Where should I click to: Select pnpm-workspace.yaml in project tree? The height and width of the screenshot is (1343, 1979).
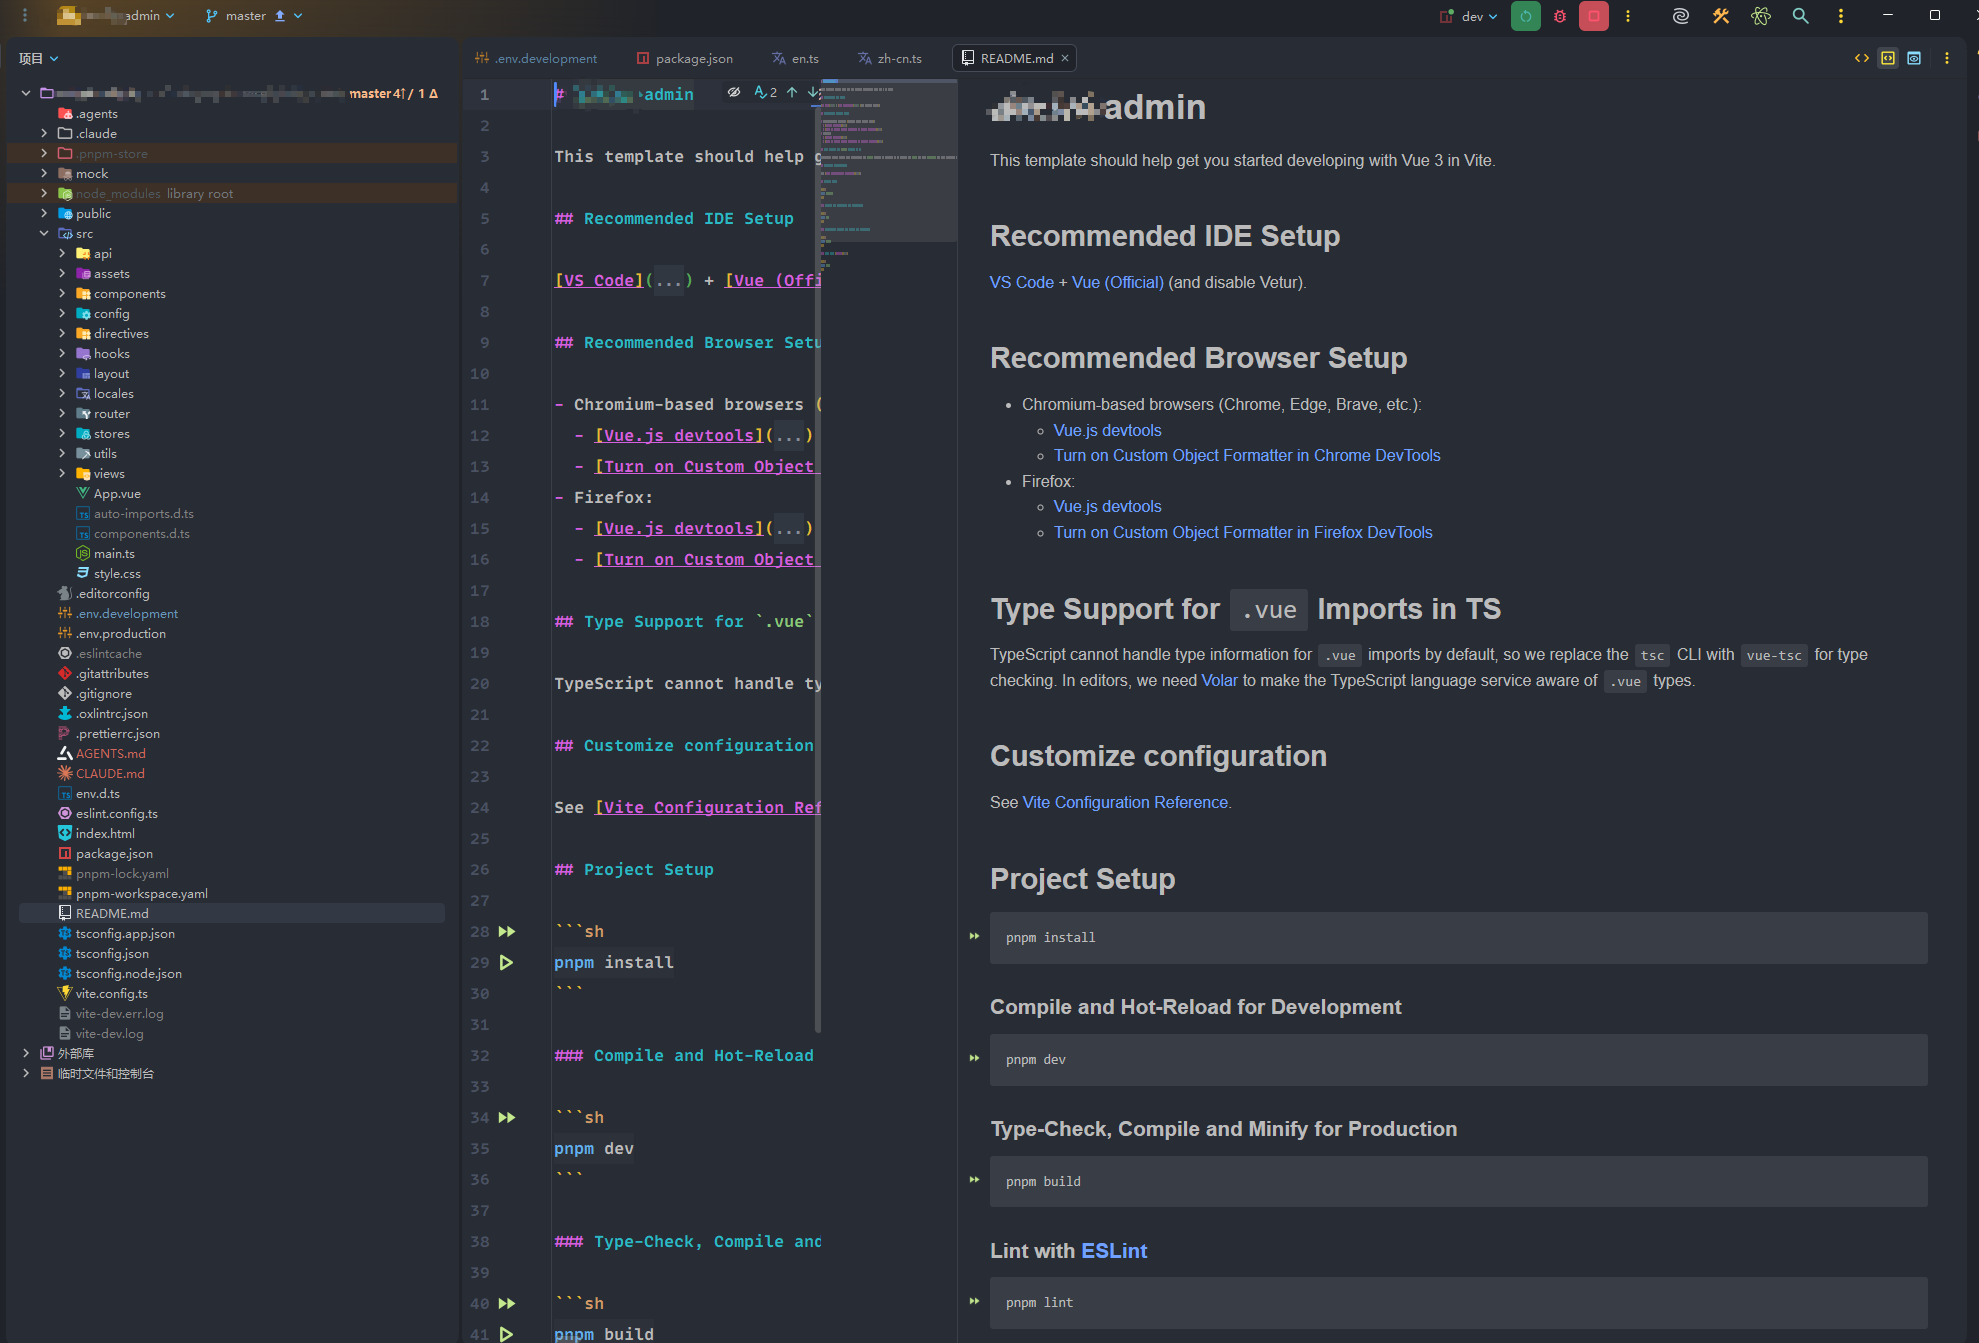(141, 893)
